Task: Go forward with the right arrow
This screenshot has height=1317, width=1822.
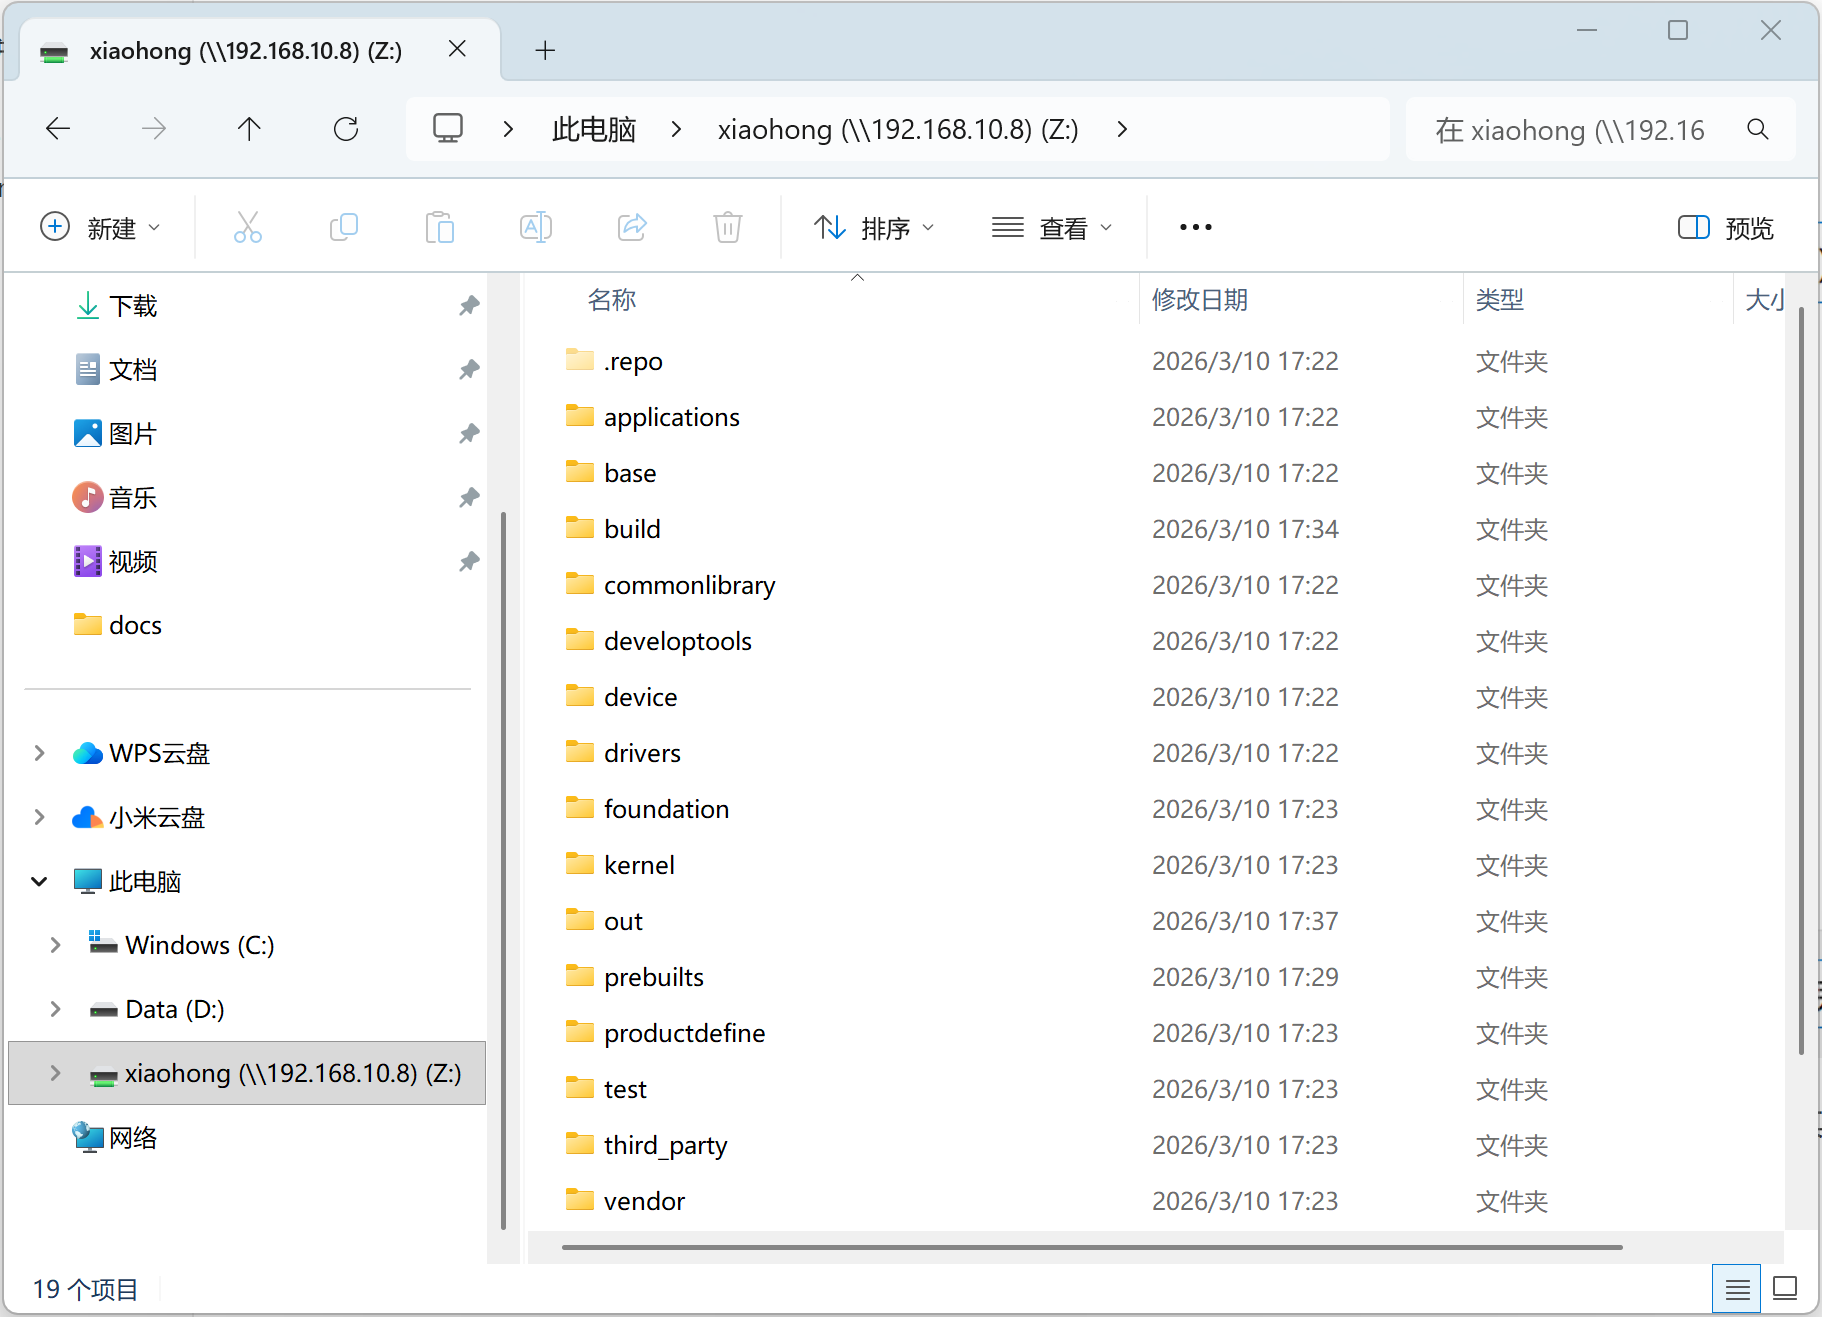Action: point(154,129)
